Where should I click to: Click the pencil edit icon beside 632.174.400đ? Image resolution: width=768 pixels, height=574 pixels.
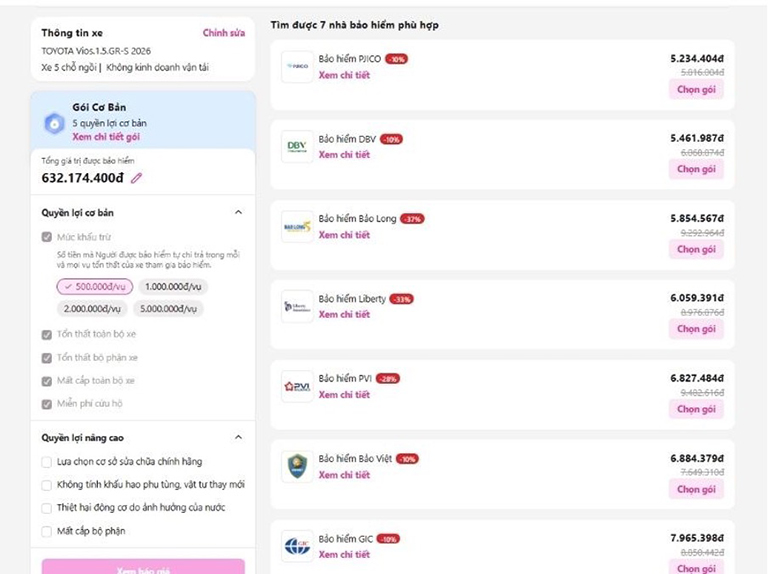pyautogui.click(x=136, y=178)
